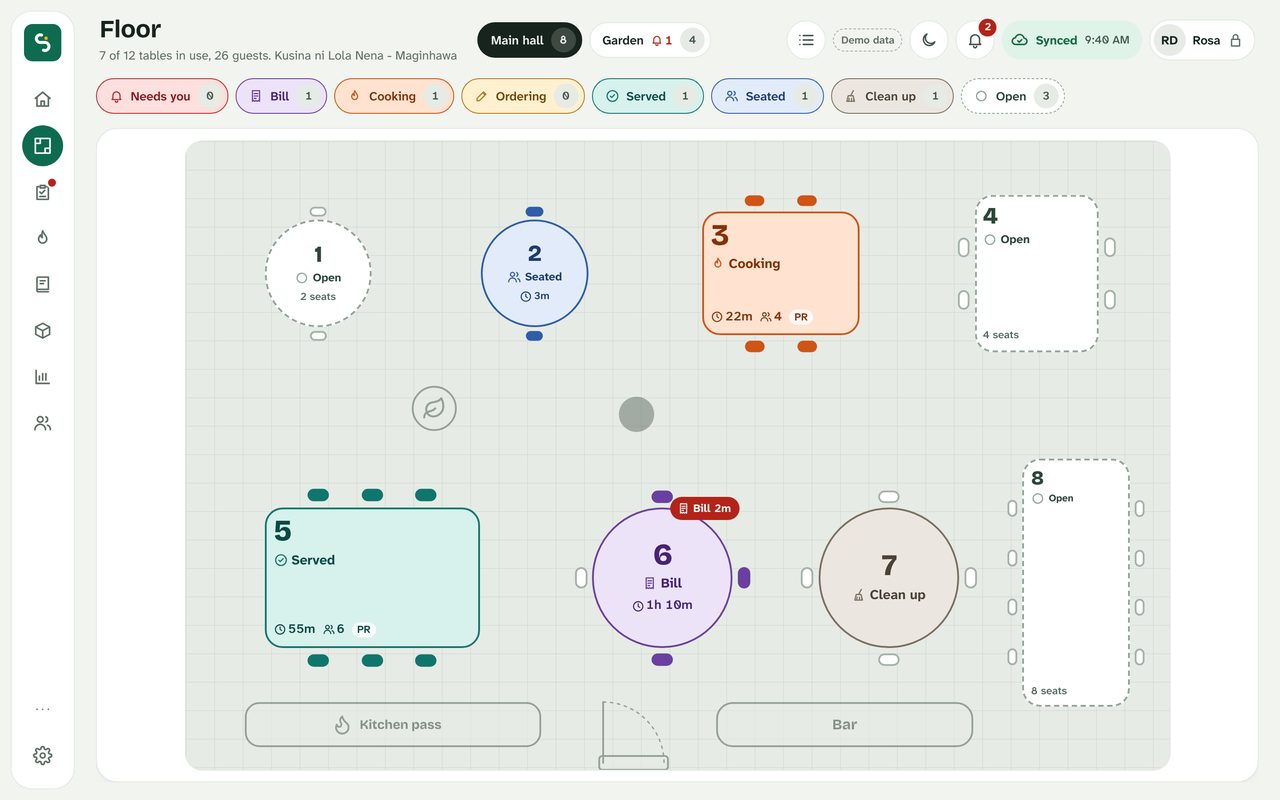
Task: Click the Bar area
Action: tap(845, 724)
